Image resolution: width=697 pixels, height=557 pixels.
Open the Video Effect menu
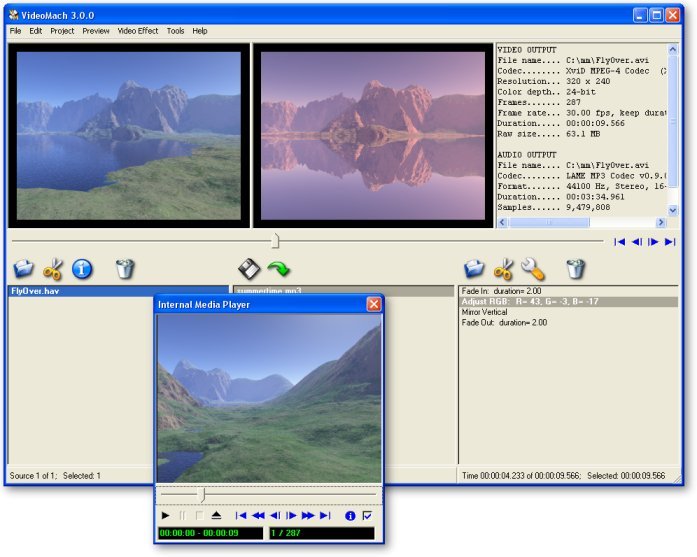(138, 31)
